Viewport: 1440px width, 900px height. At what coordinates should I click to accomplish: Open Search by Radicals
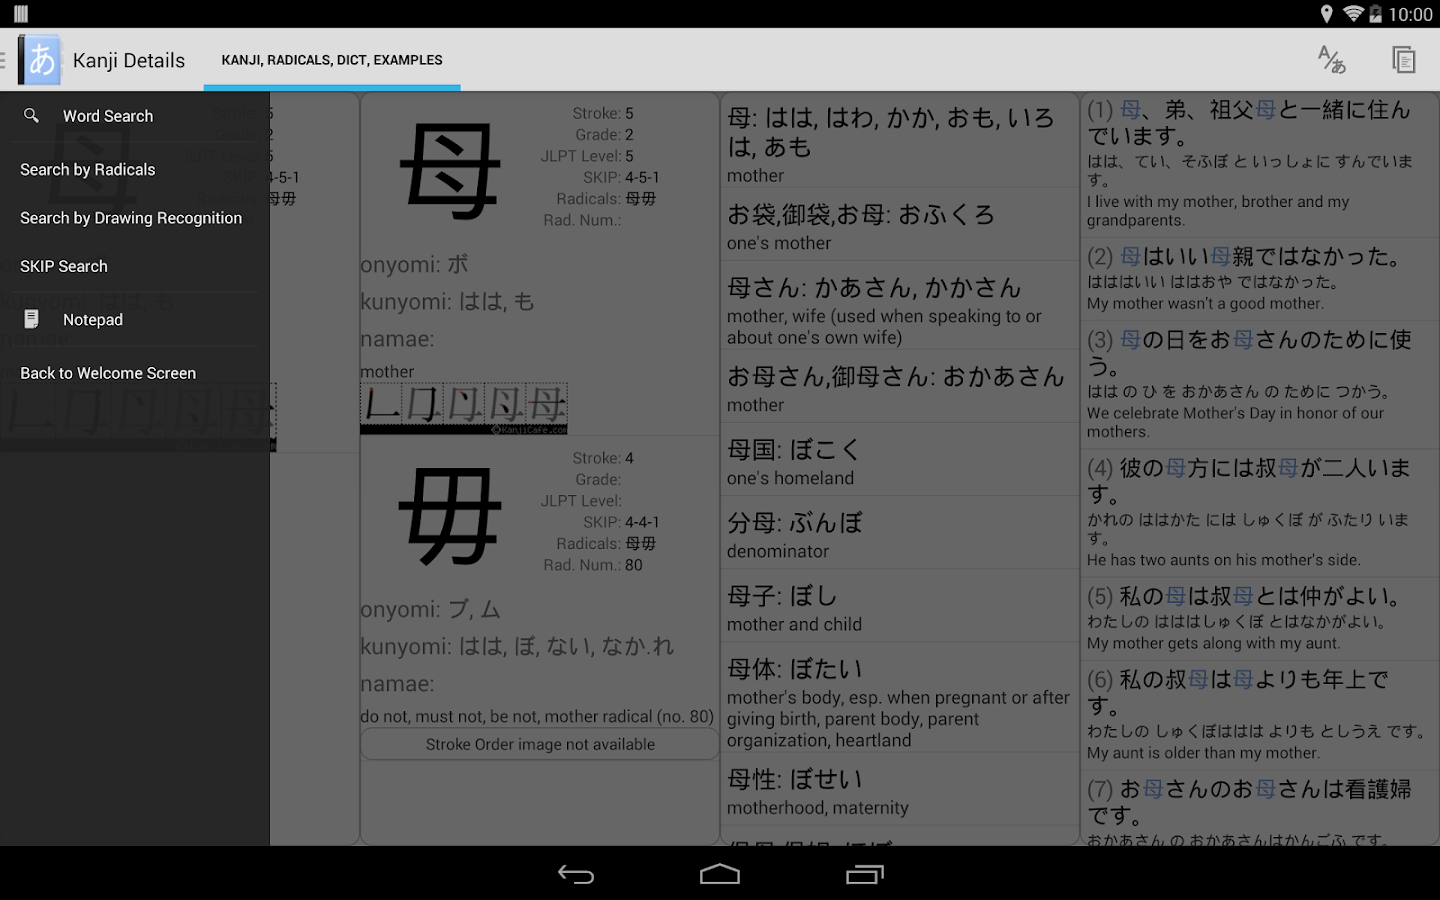click(87, 169)
